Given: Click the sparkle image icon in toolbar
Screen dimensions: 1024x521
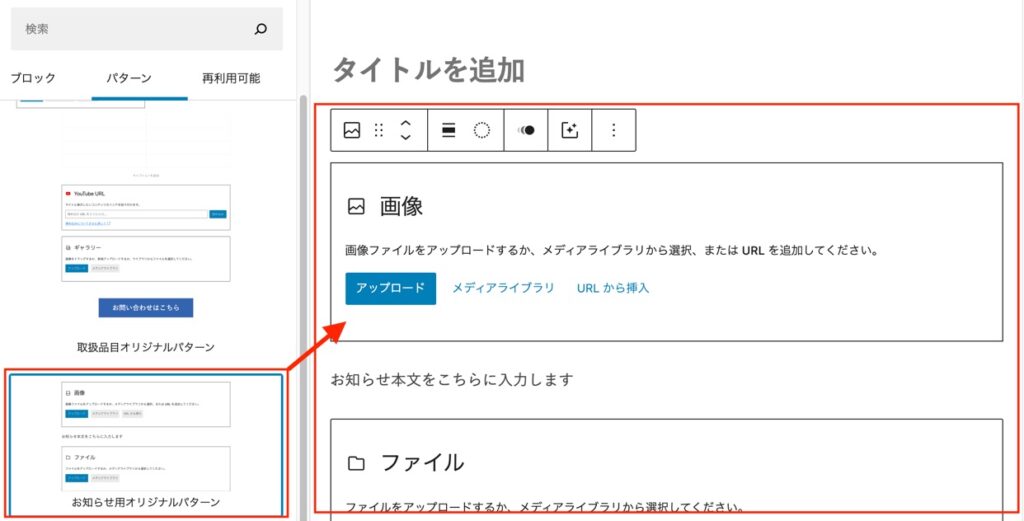Looking at the screenshot, I should tap(570, 130).
